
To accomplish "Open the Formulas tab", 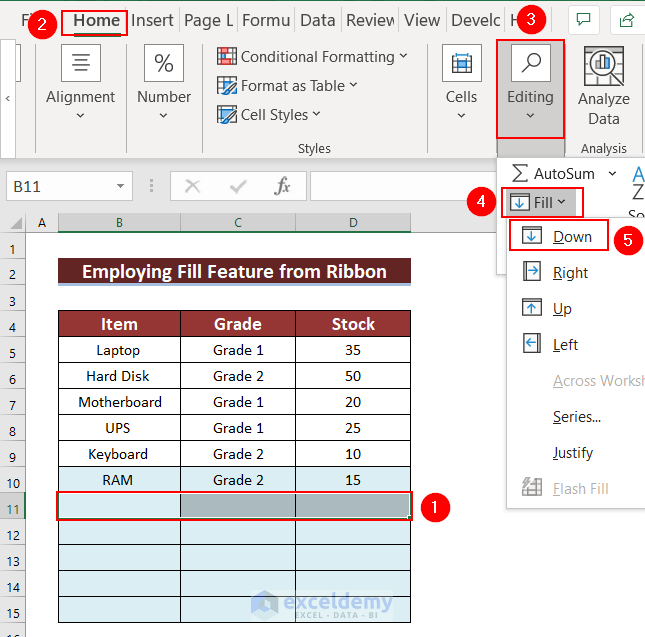I will pyautogui.click(x=266, y=20).
